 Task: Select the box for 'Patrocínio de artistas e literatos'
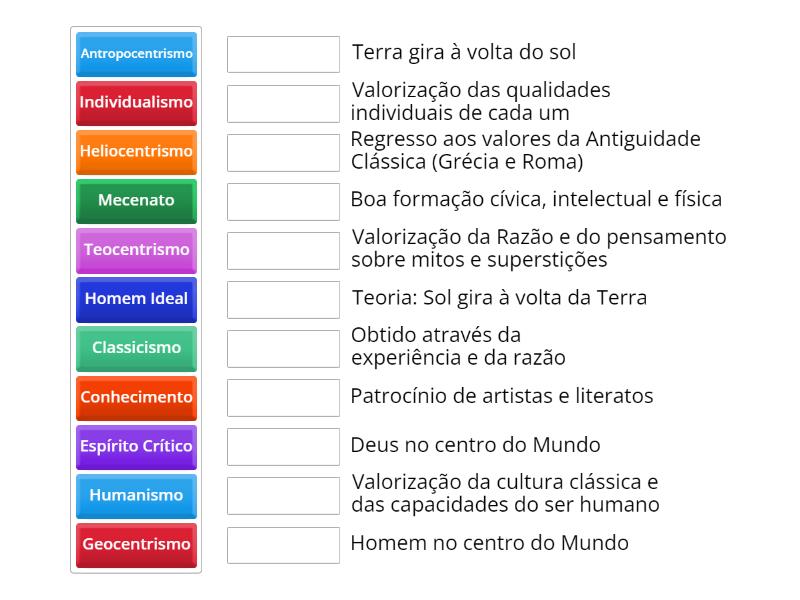coord(283,397)
